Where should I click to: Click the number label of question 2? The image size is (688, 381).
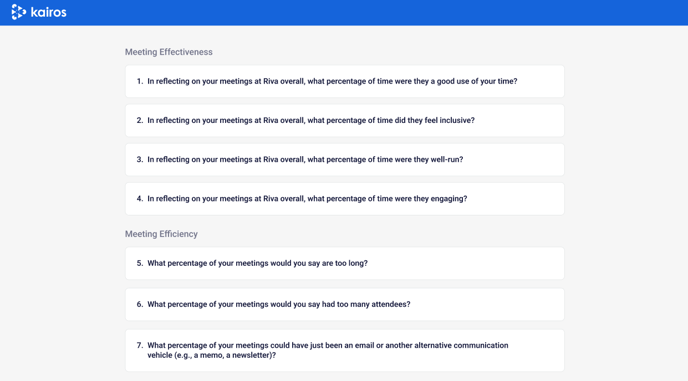140,120
